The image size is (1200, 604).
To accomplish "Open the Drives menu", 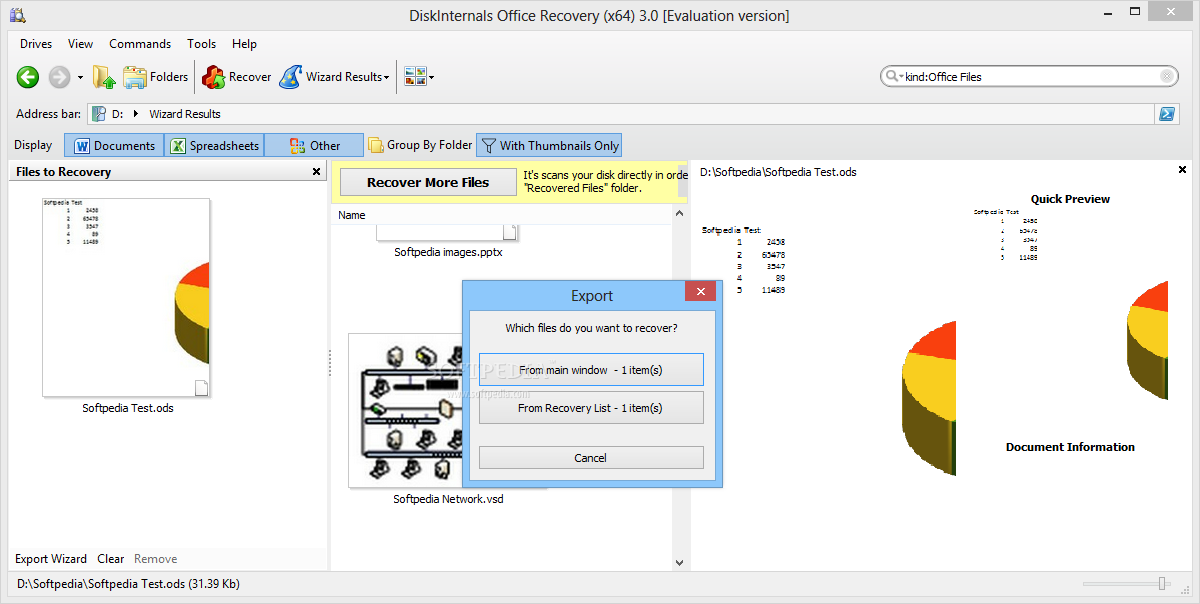I will (x=36, y=44).
